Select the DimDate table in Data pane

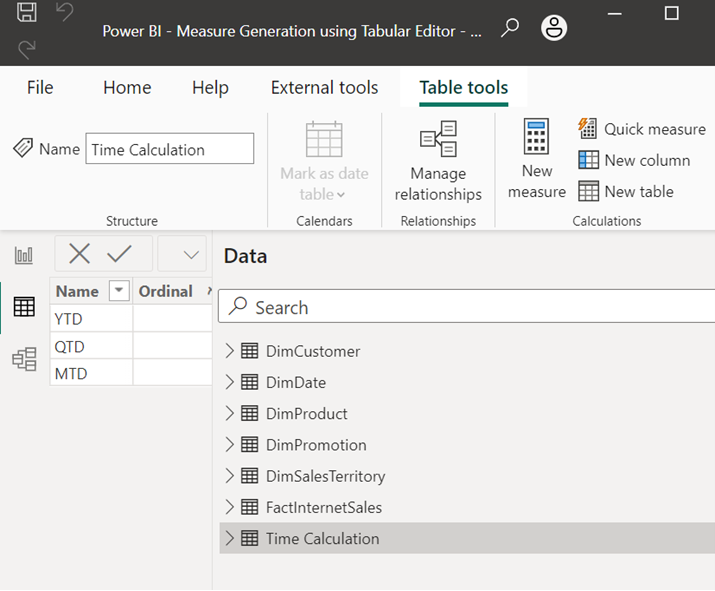295,382
